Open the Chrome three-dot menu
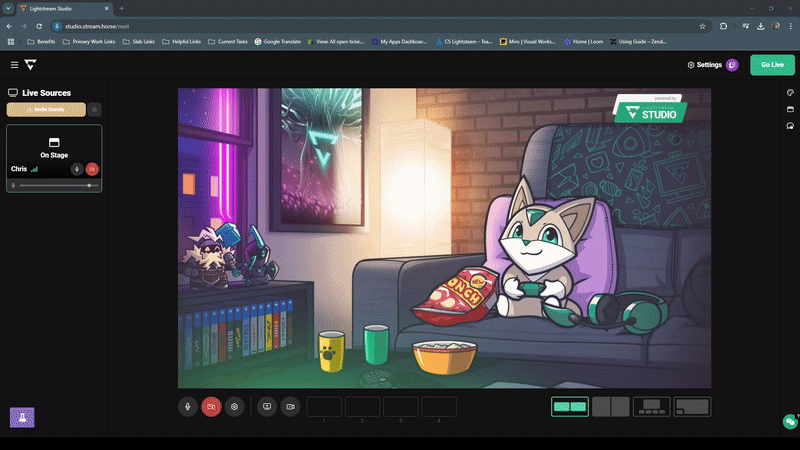The height and width of the screenshot is (450, 800). [x=791, y=26]
